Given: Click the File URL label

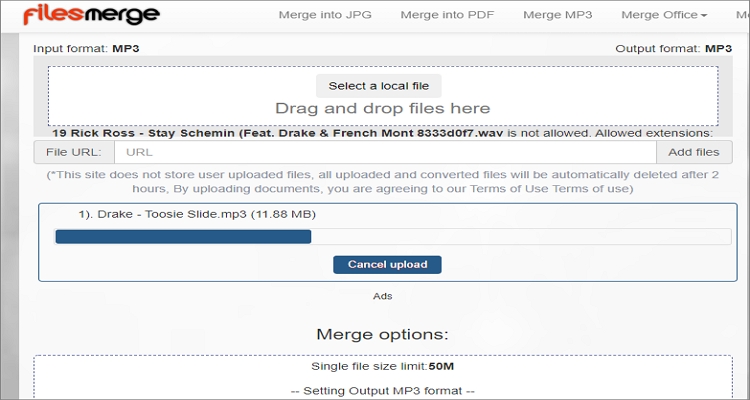Looking at the screenshot, I should [x=74, y=152].
